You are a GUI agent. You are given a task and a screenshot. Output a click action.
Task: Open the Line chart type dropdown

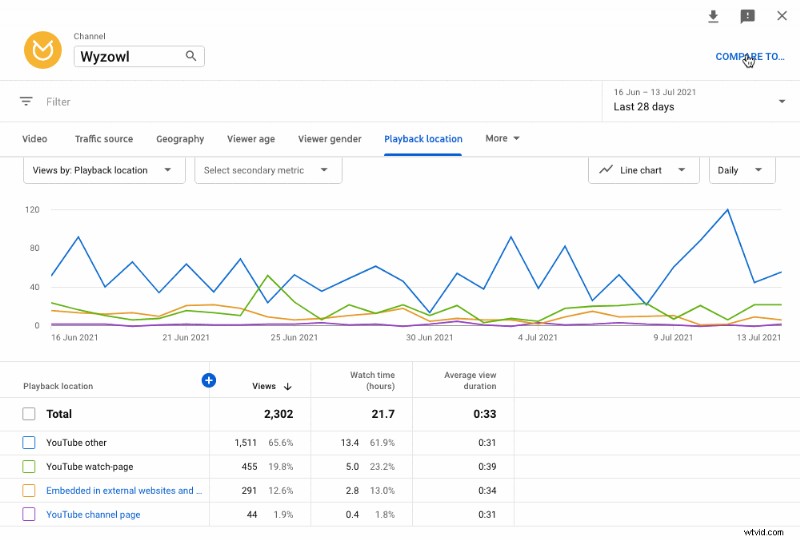(x=643, y=170)
